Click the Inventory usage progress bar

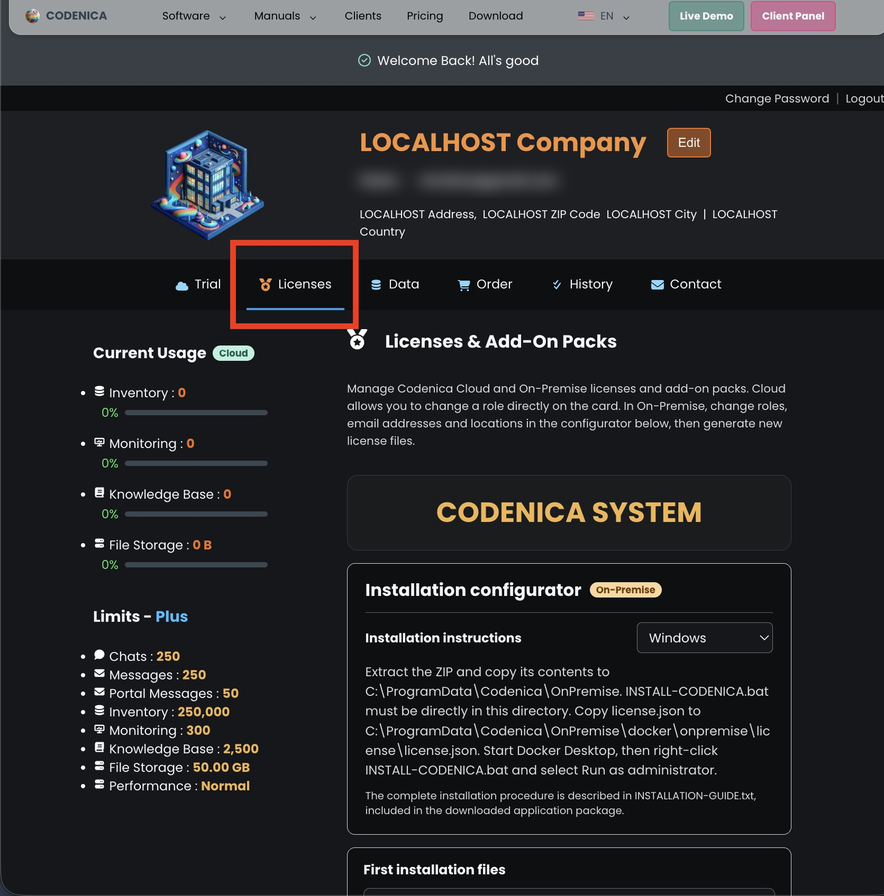click(196, 413)
